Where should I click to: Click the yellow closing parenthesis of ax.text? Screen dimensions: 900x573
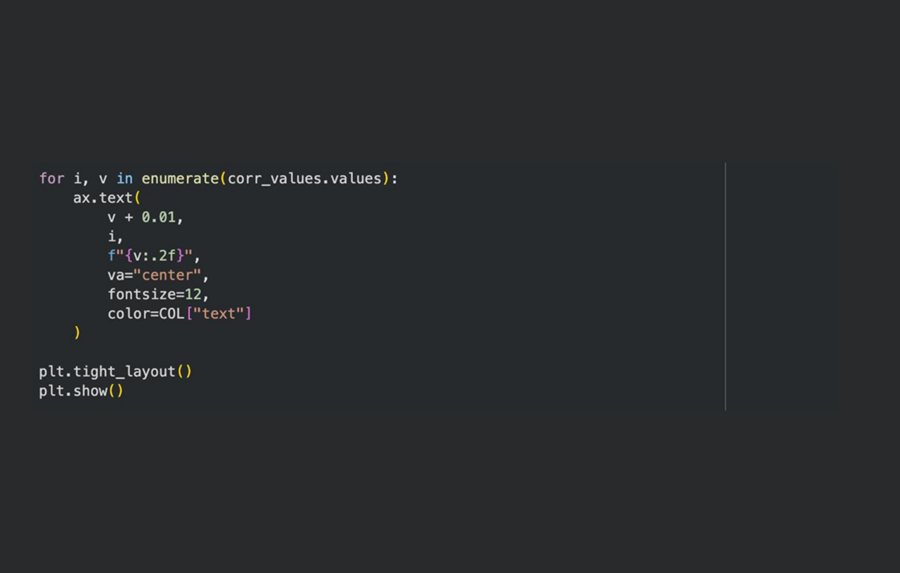[x=77, y=333]
